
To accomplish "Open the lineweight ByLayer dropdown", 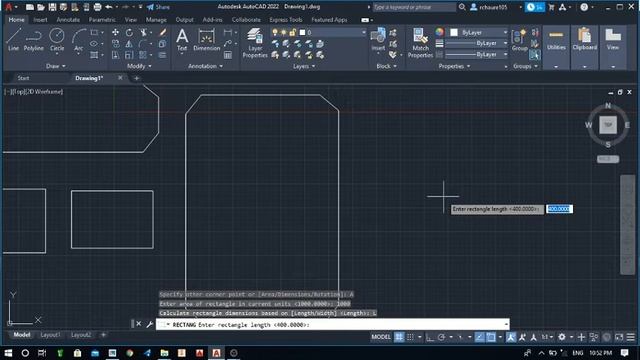I will pos(476,43).
